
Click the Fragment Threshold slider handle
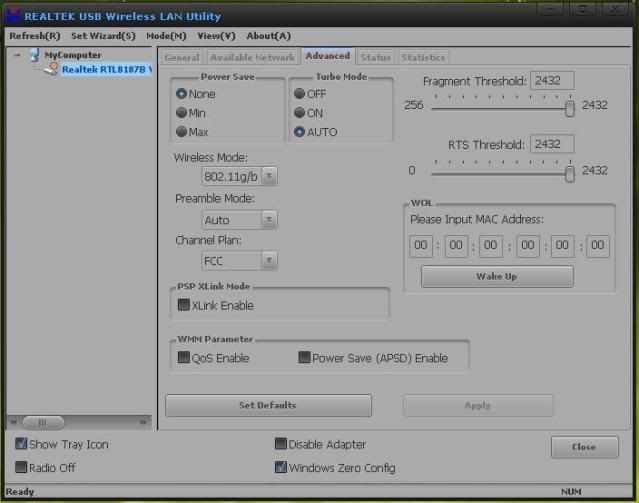pyautogui.click(x=570, y=108)
